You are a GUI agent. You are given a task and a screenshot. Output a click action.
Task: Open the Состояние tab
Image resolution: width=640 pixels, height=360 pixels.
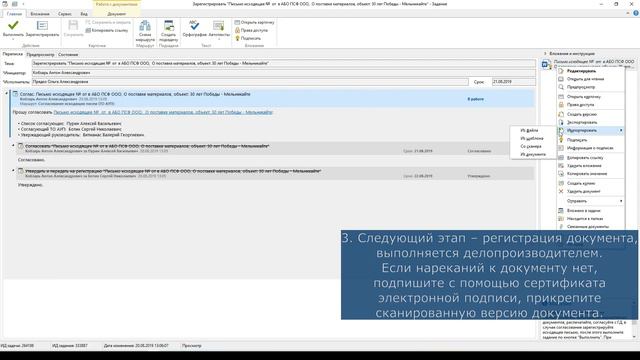pos(68,54)
